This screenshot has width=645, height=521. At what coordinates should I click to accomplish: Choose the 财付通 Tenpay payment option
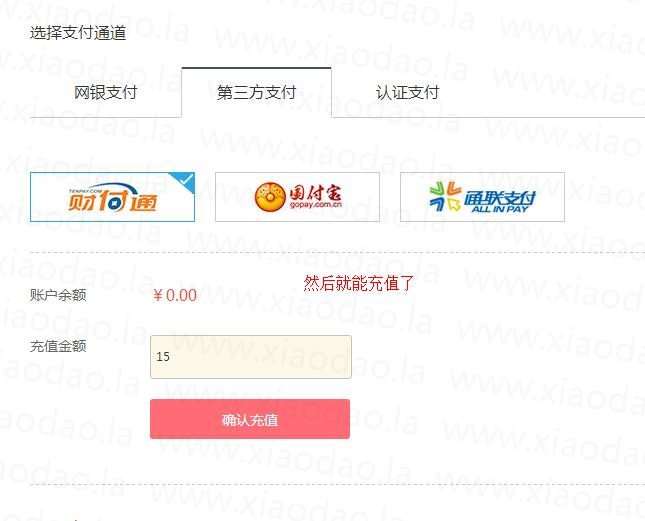pyautogui.click(x=112, y=197)
